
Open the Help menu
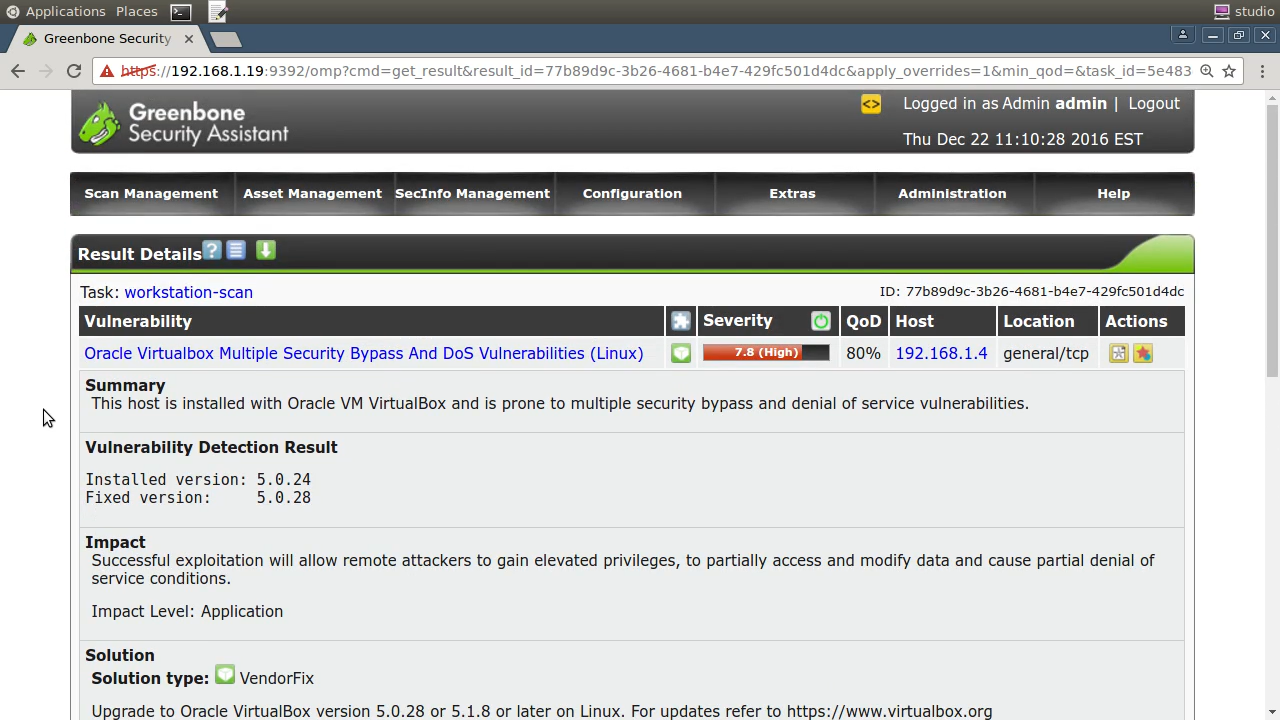click(x=1113, y=194)
